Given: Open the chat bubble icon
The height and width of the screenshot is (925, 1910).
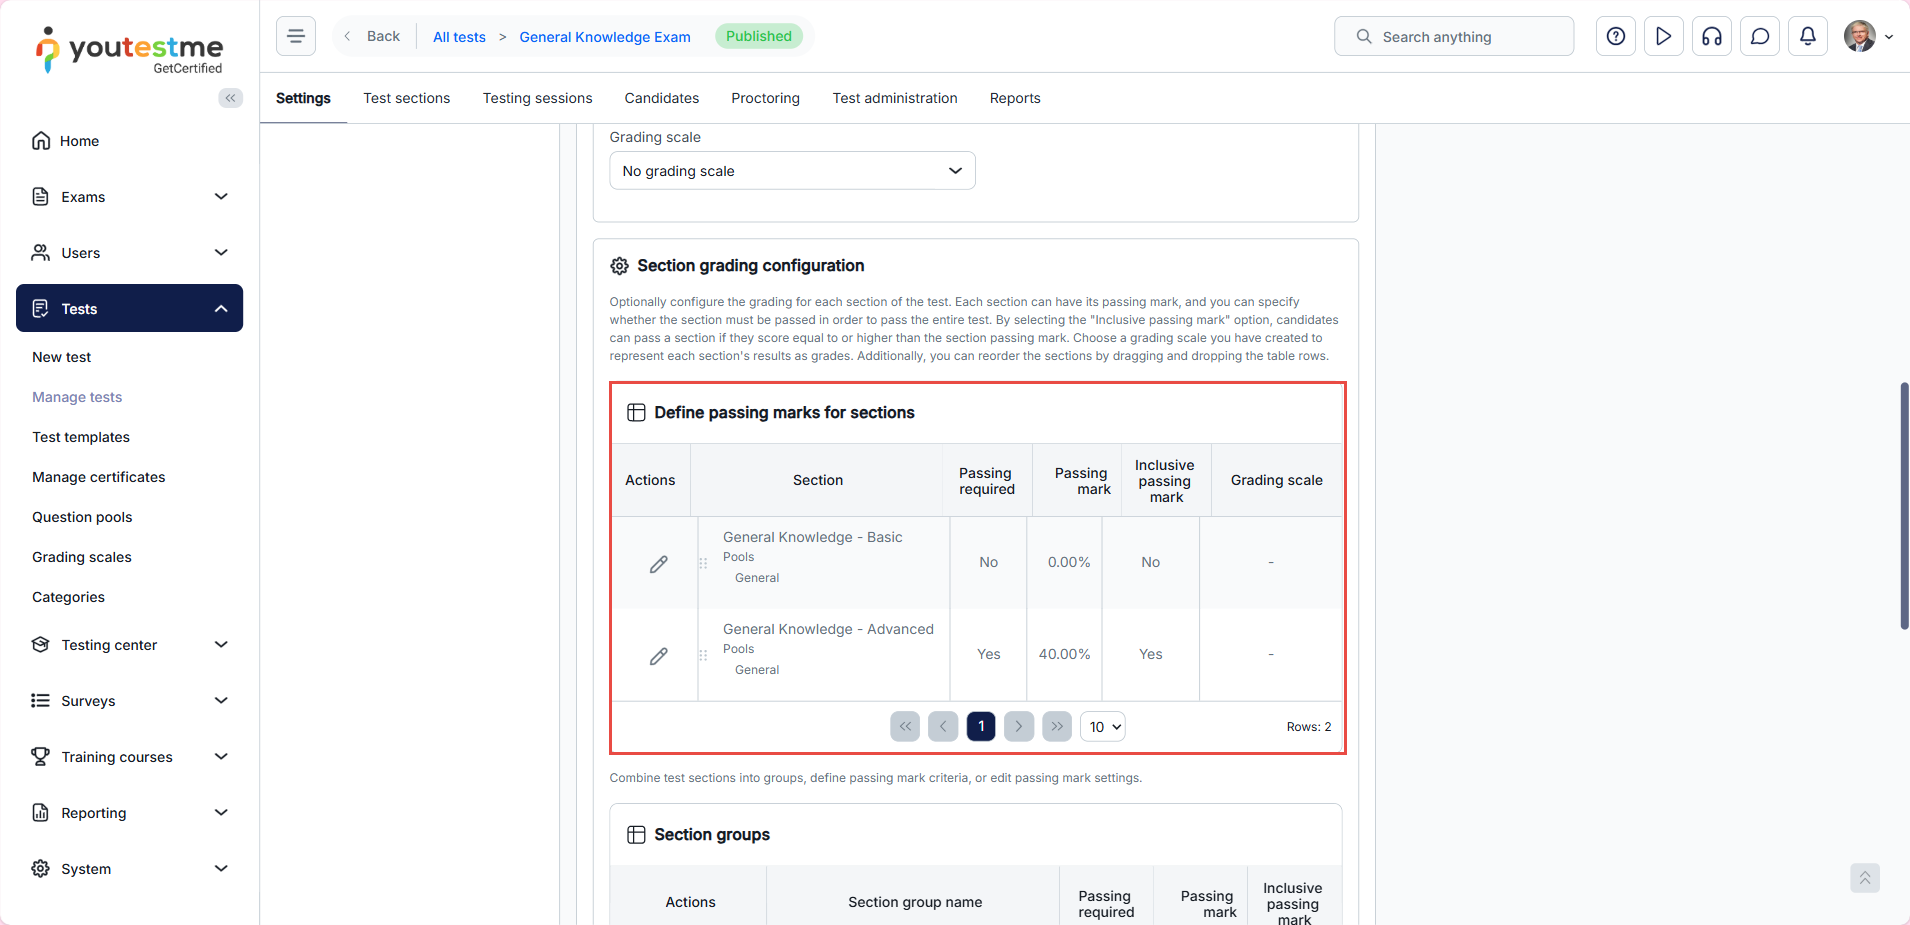Looking at the screenshot, I should (x=1759, y=37).
